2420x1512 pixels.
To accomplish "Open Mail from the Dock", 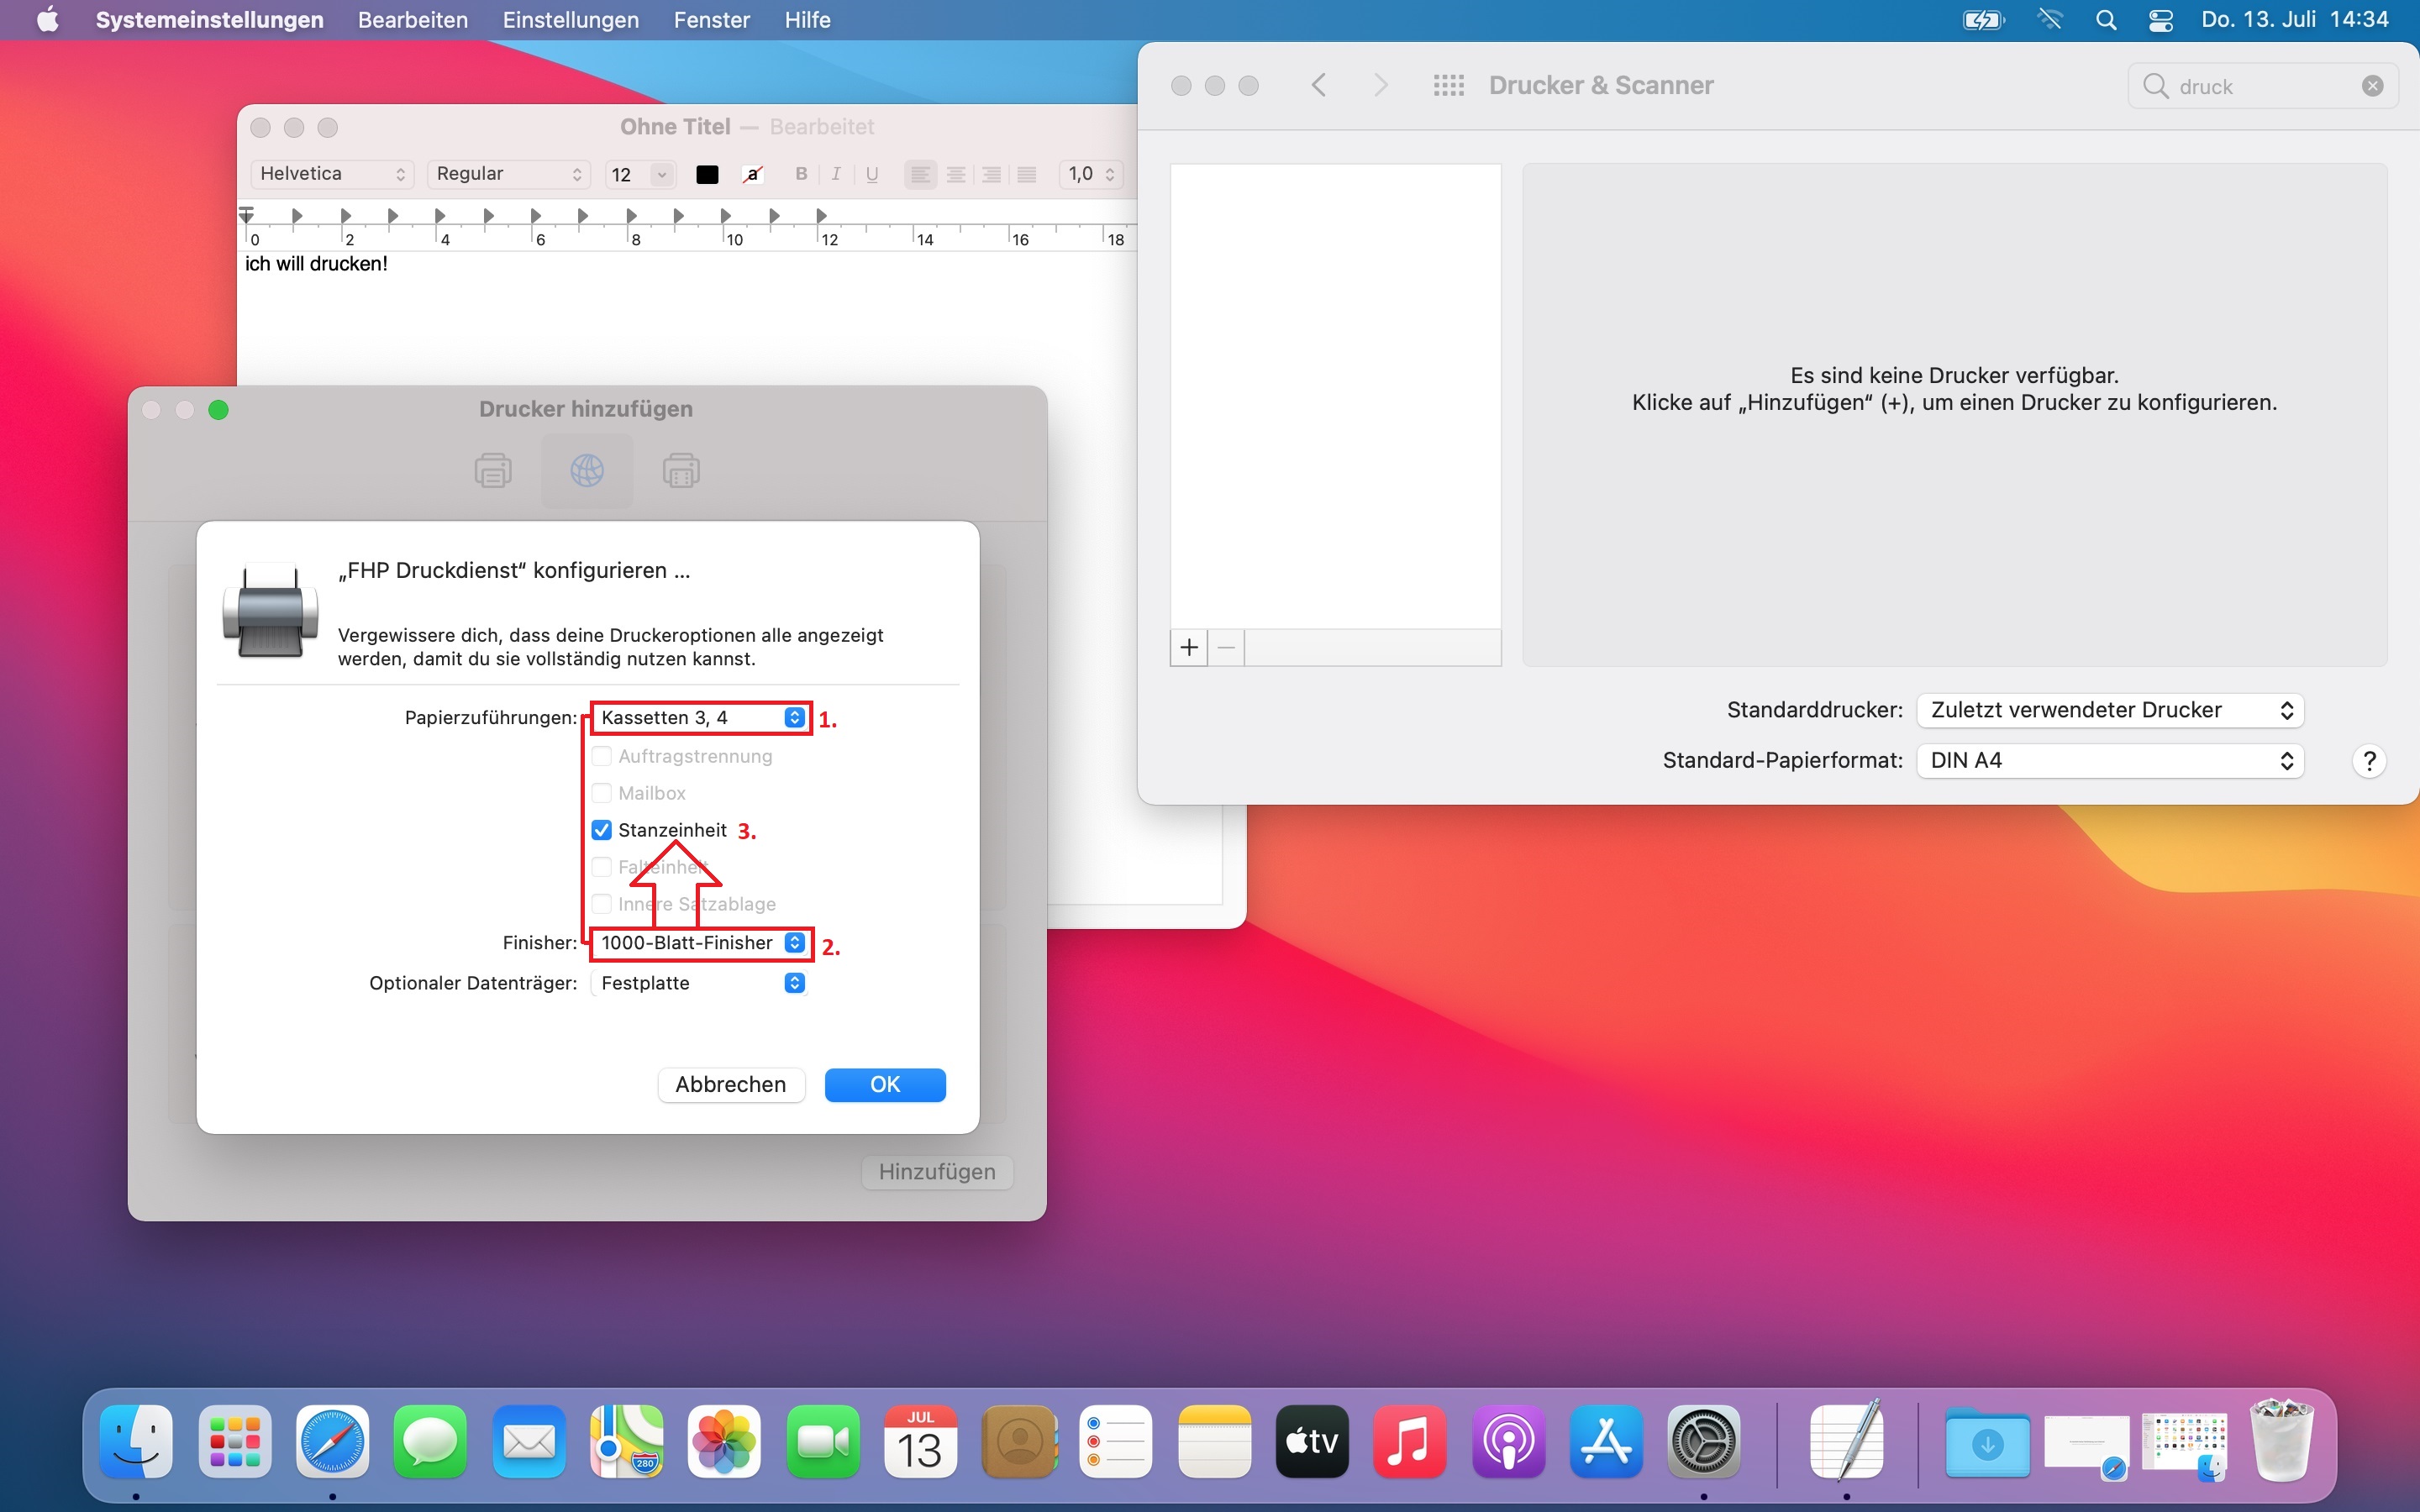I will pos(528,1441).
